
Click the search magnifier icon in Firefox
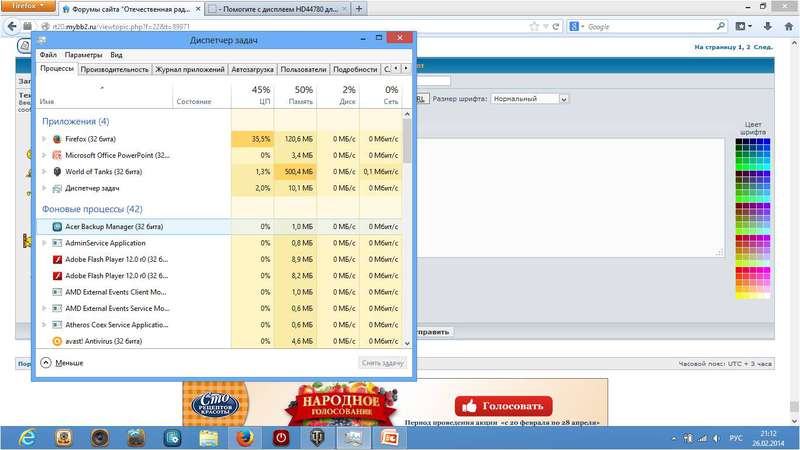click(720, 26)
